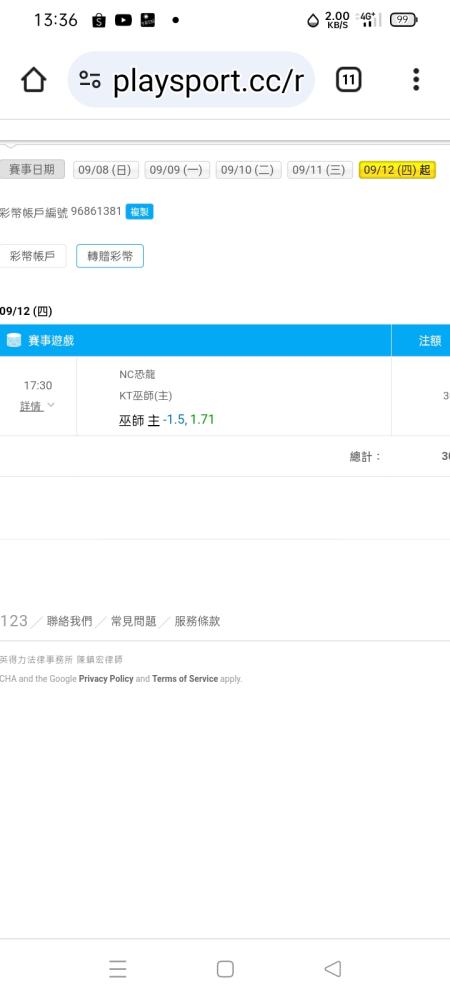Screen dimensions: 450x1000
Task: Open the 常見問題 footer link
Action: coord(133,621)
